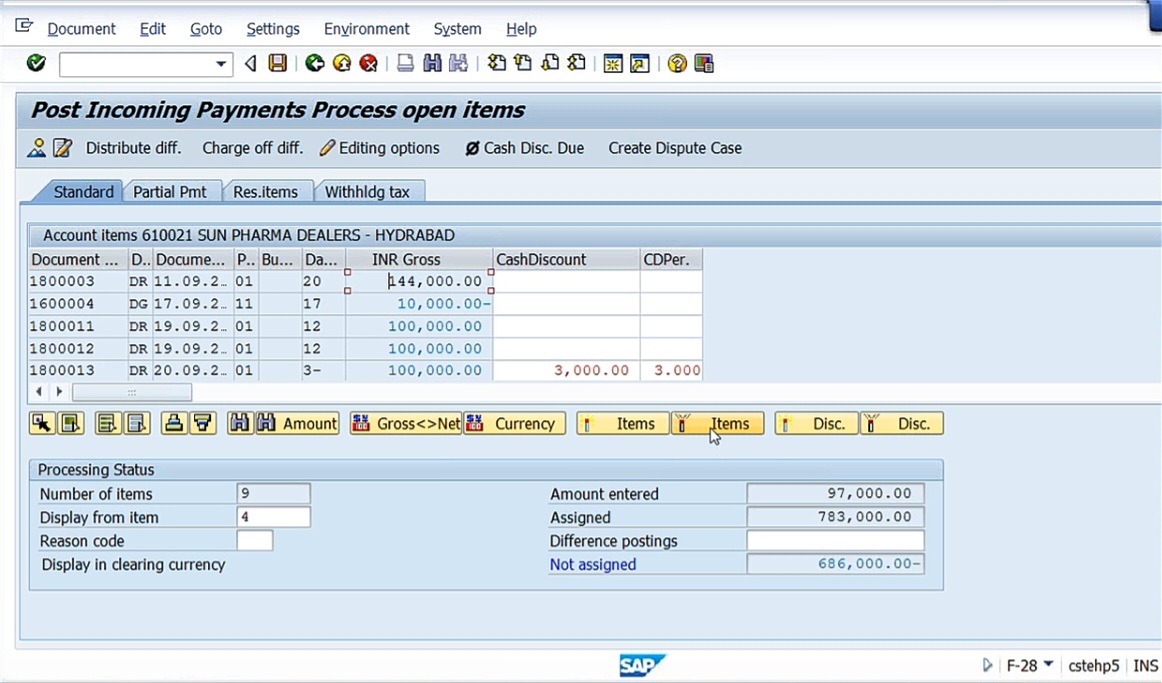
Task: Click the Find binoculars icon below table
Action: pyautogui.click(x=239, y=424)
